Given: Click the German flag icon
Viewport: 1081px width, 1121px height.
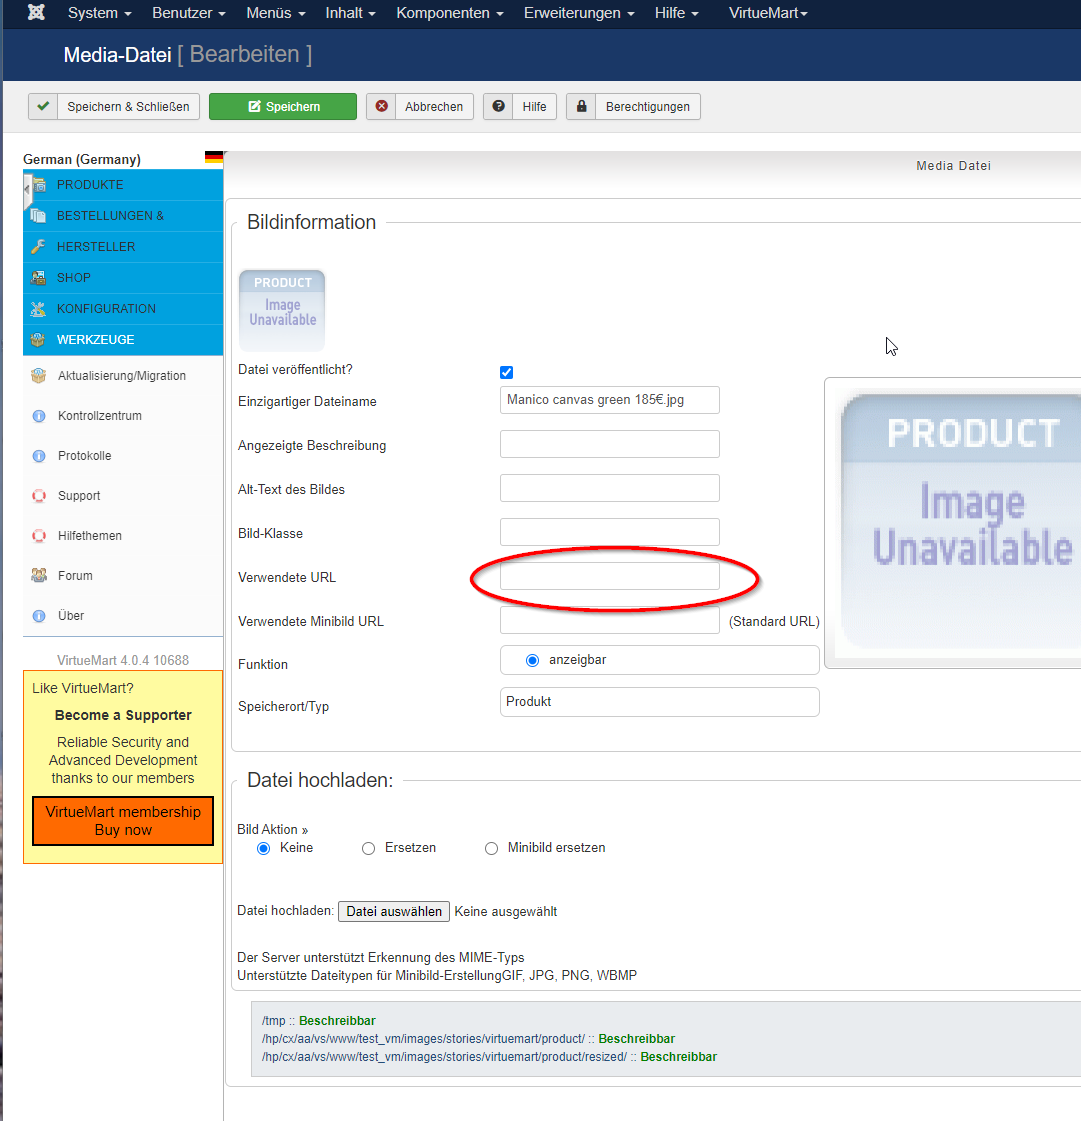Looking at the screenshot, I should [213, 158].
